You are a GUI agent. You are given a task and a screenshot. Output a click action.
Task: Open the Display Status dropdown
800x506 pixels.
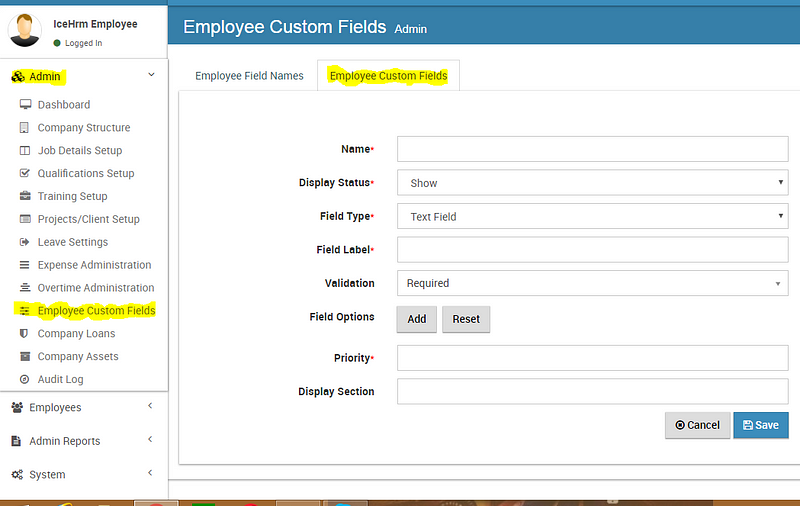[x=592, y=183]
